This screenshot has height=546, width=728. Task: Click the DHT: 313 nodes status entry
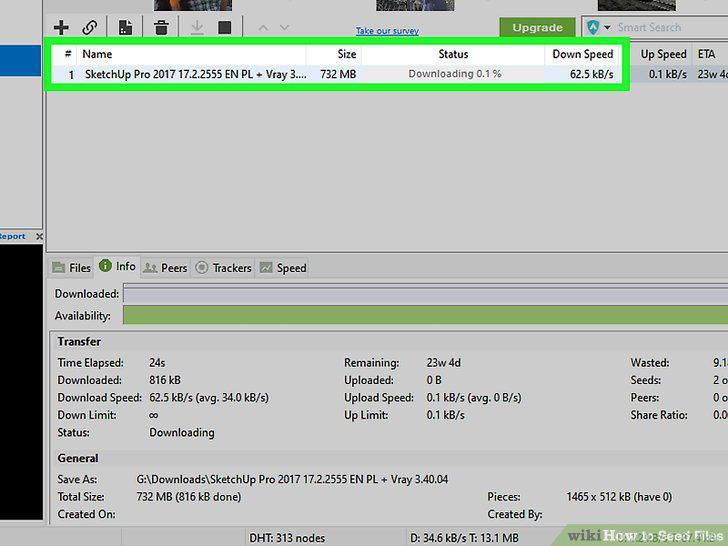click(287, 538)
